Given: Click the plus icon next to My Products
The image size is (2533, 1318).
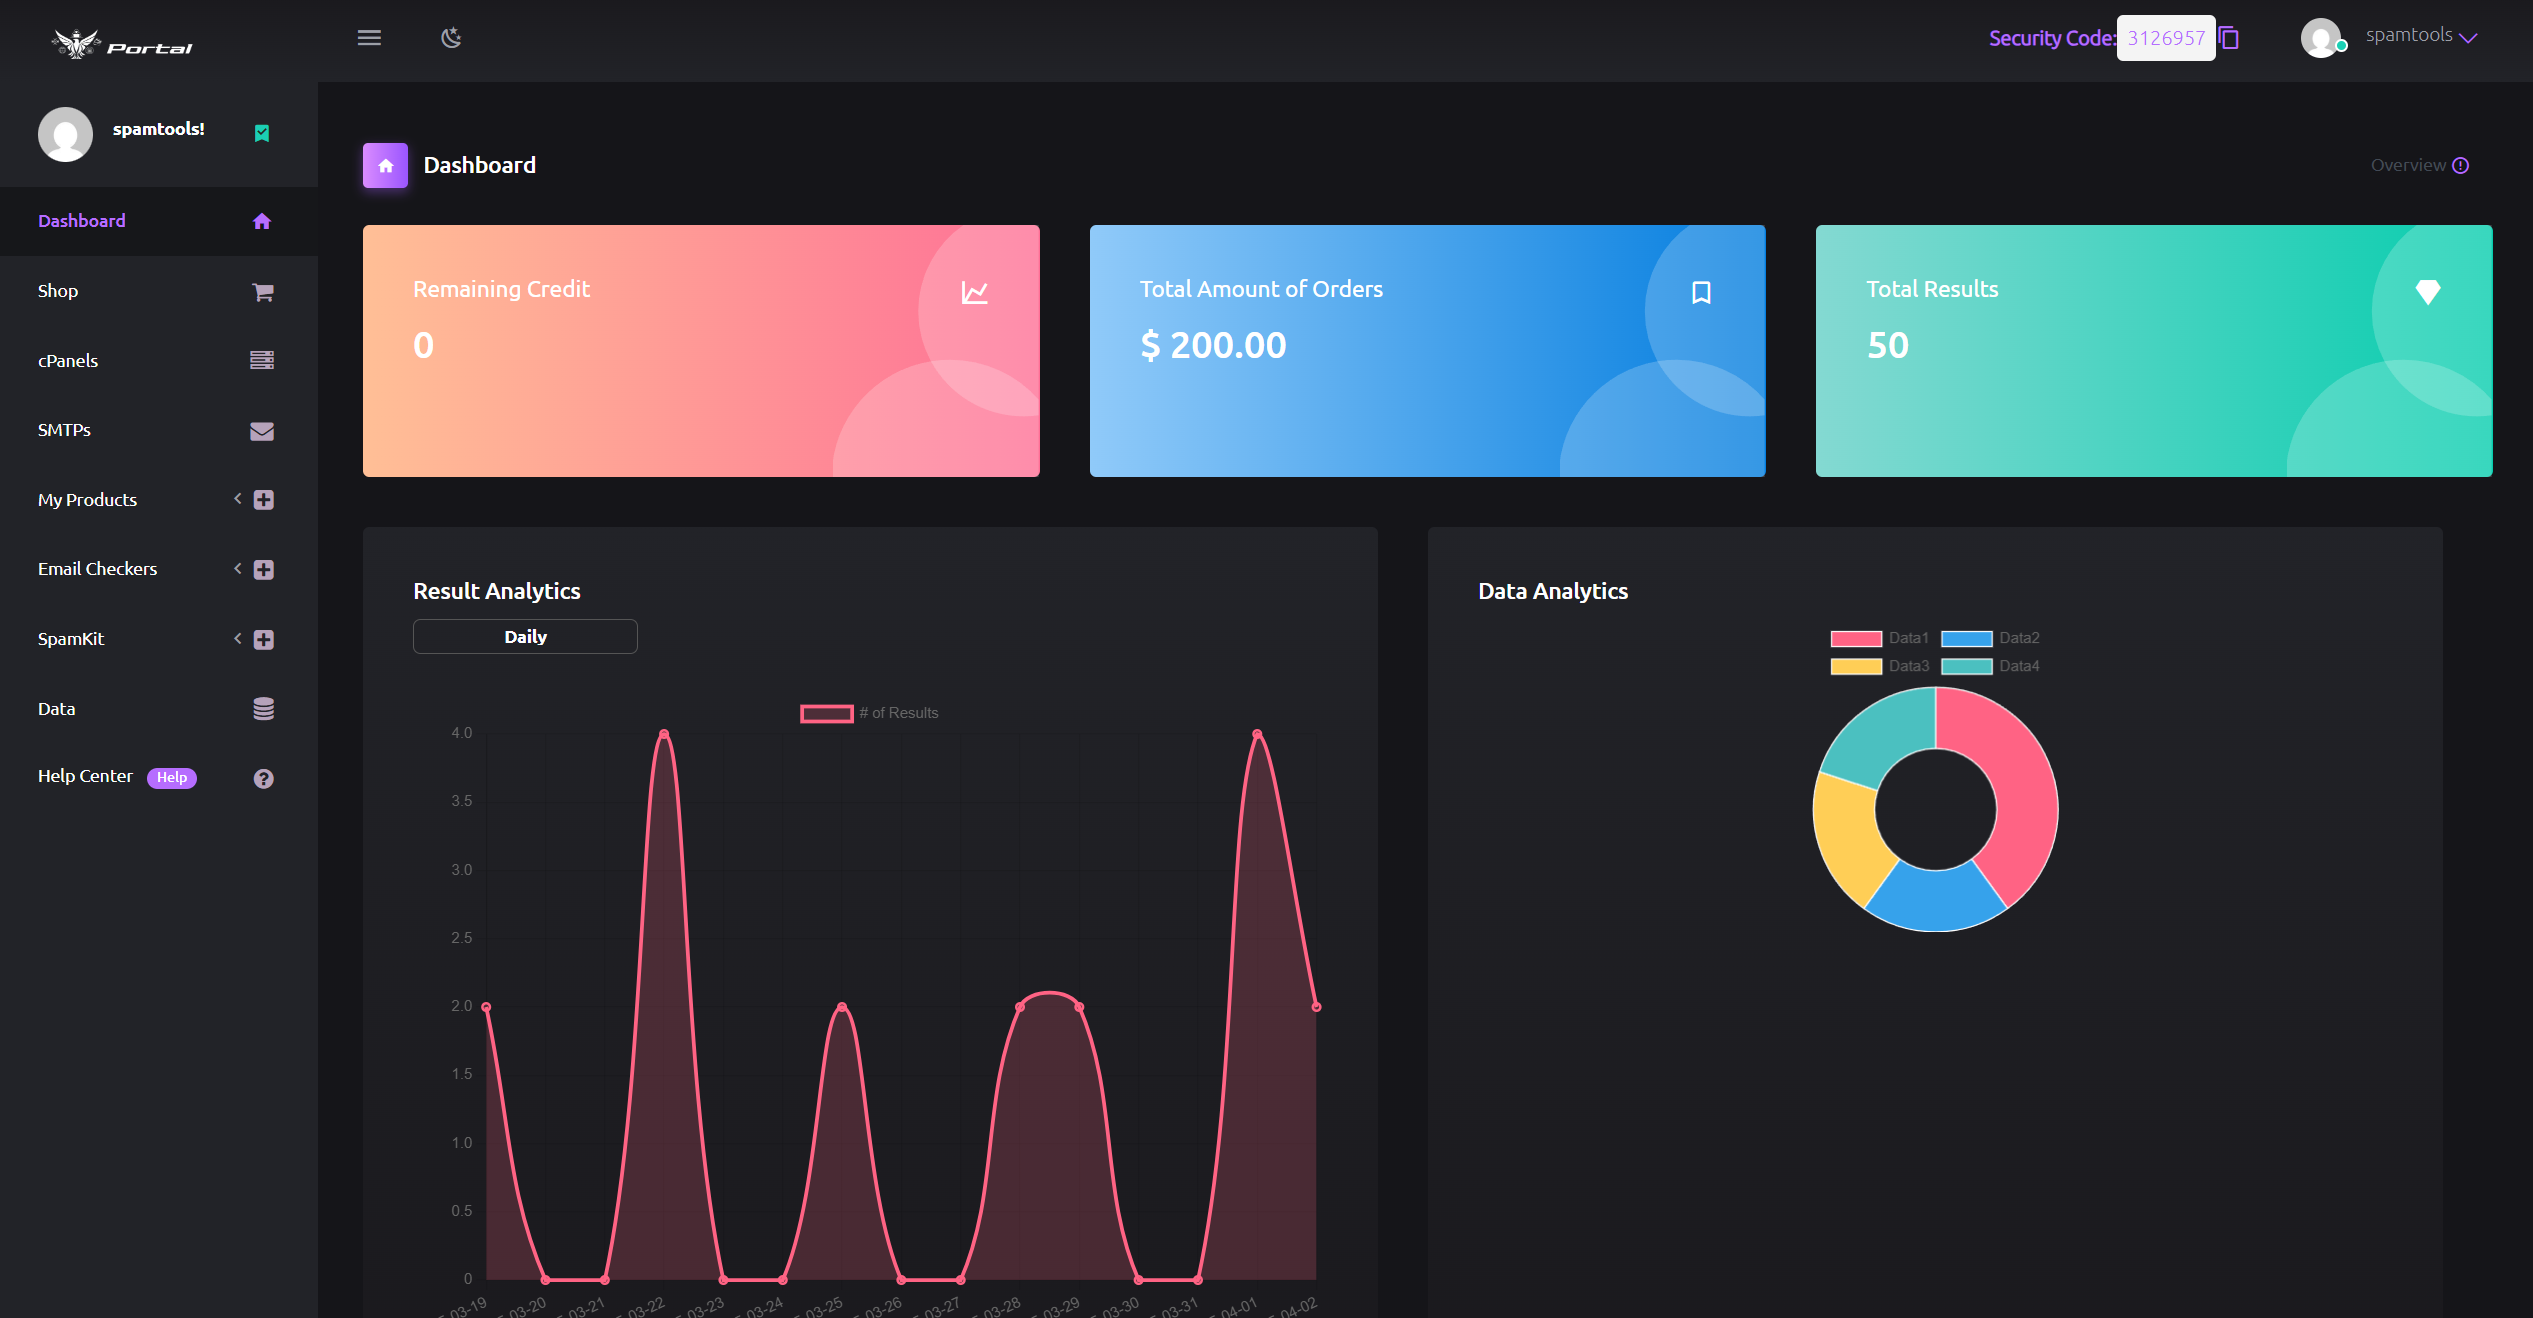Looking at the screenshot, I should point(262,499).
